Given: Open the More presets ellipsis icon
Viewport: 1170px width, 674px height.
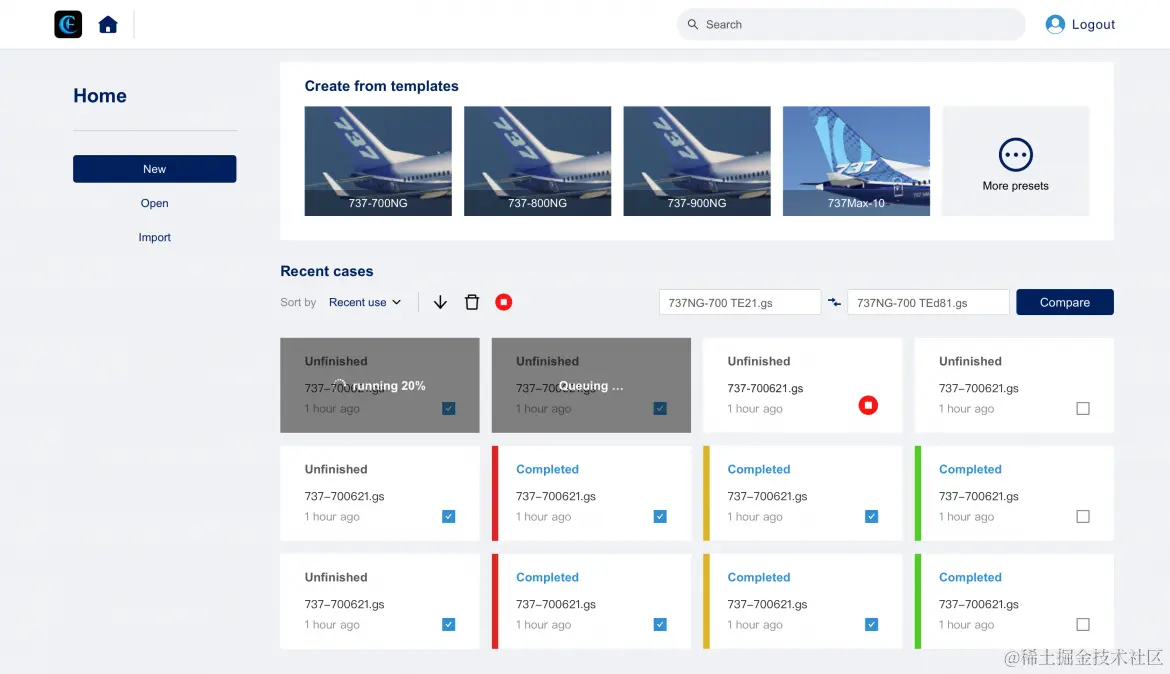Looking at the screenshot, I should (1015, 155).
